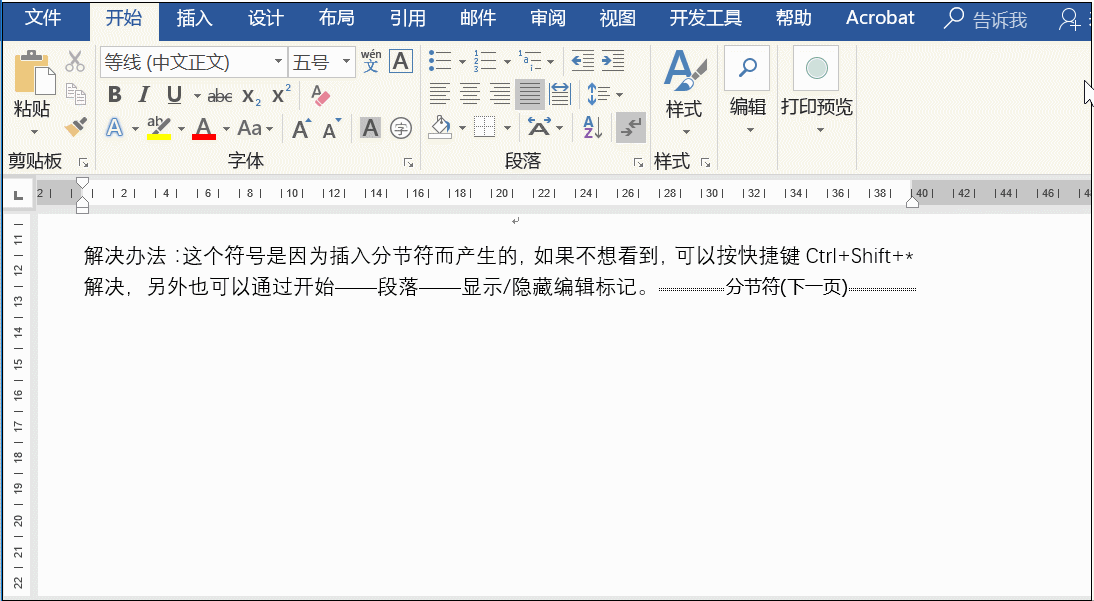Open clipboard 剪贴板 dialog launcher
This screenshot has width=1094, height=601.
(x=84, y=163)
